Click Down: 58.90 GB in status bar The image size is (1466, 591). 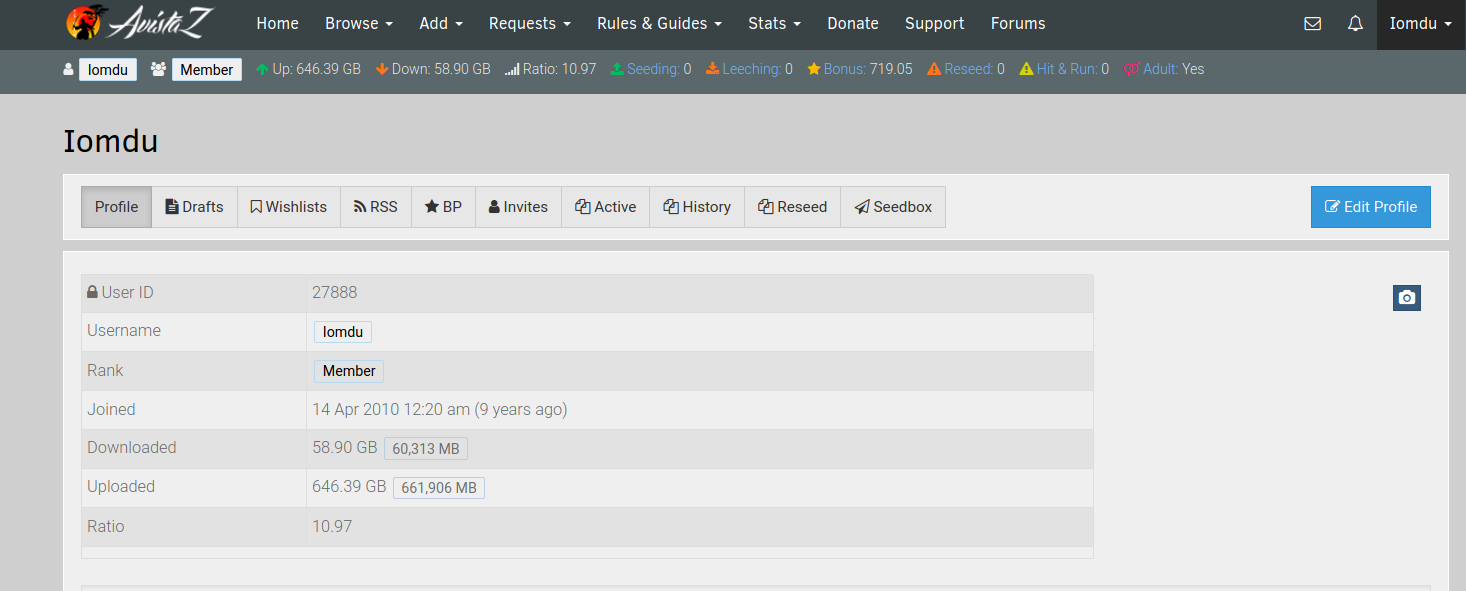433,70
